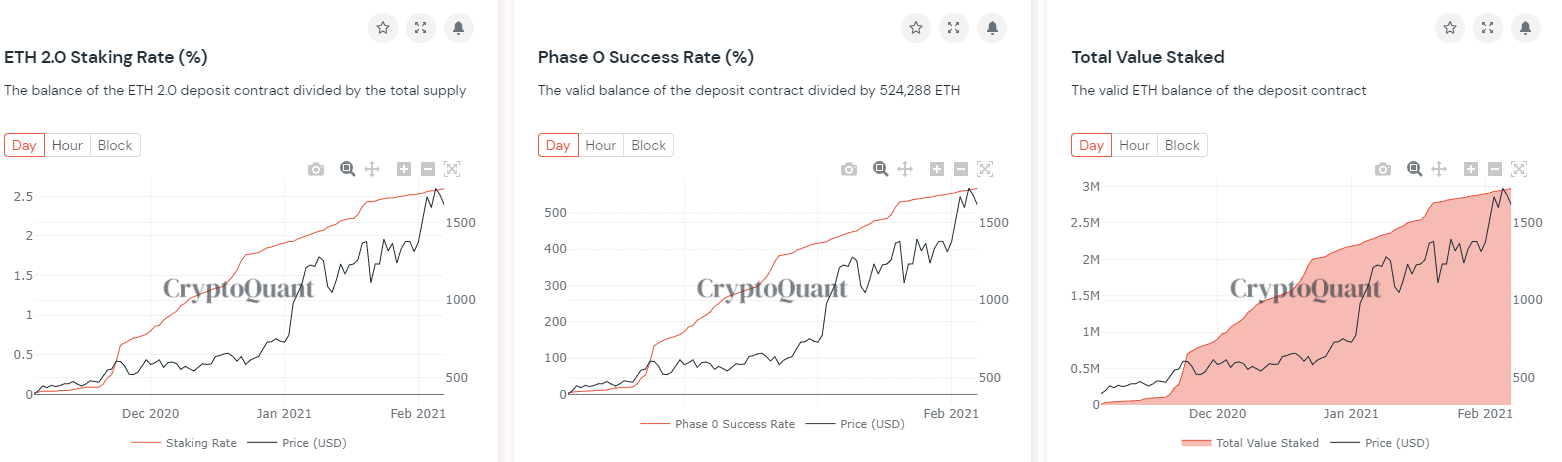Select zoom tool on Phase 0 chart
The width and height of the screenshot is (1562, 462).
pos(881,169)
